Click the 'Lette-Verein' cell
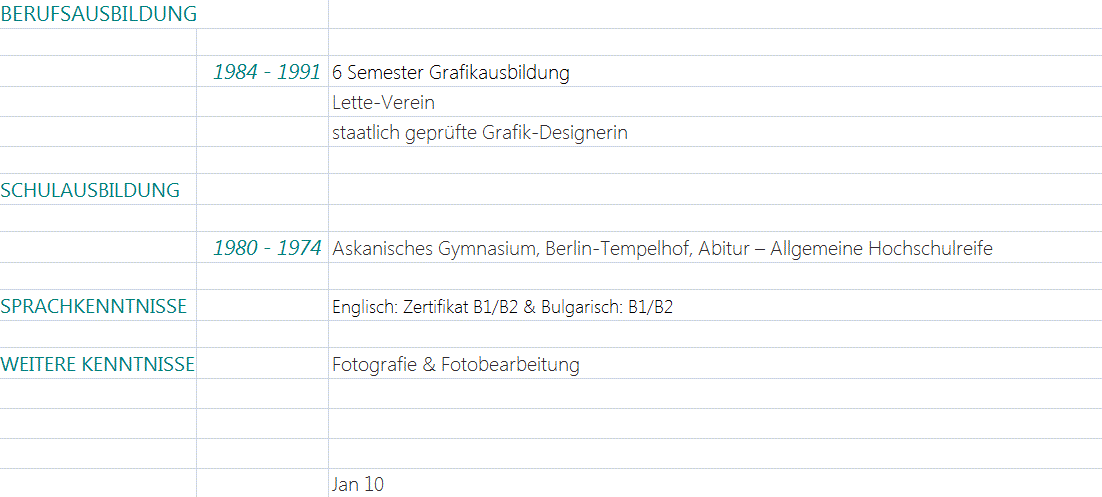The width and height of the screenshot is (1102, 497). click(384, 102)
